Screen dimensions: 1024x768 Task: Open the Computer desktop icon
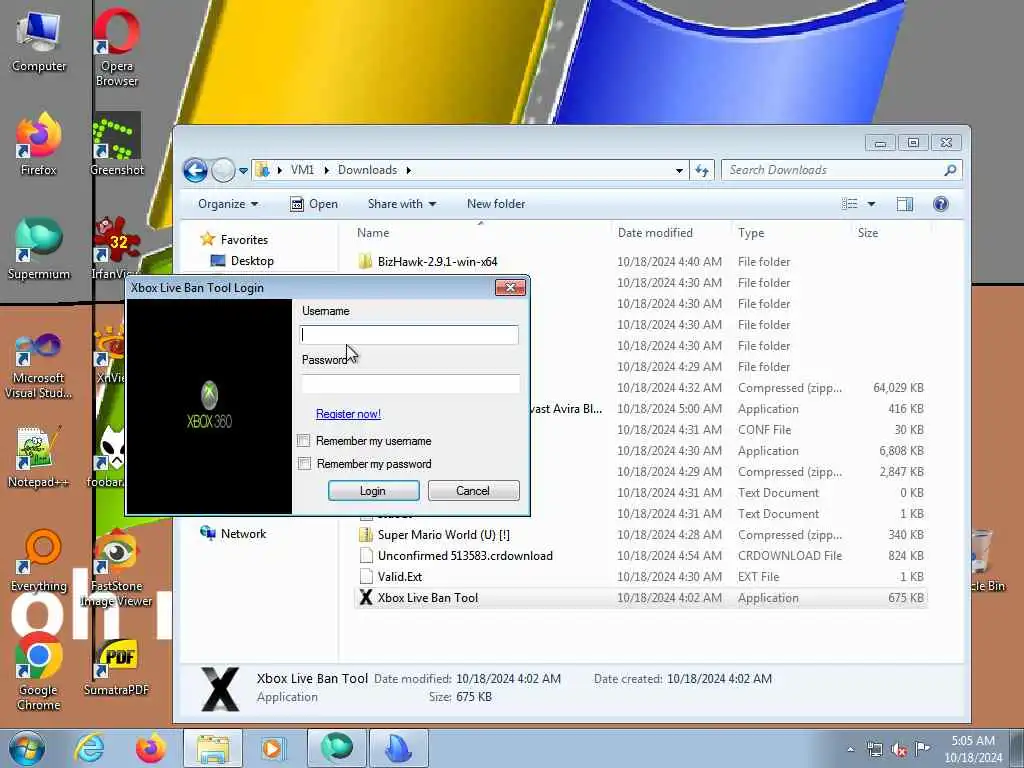click(39, 41)
